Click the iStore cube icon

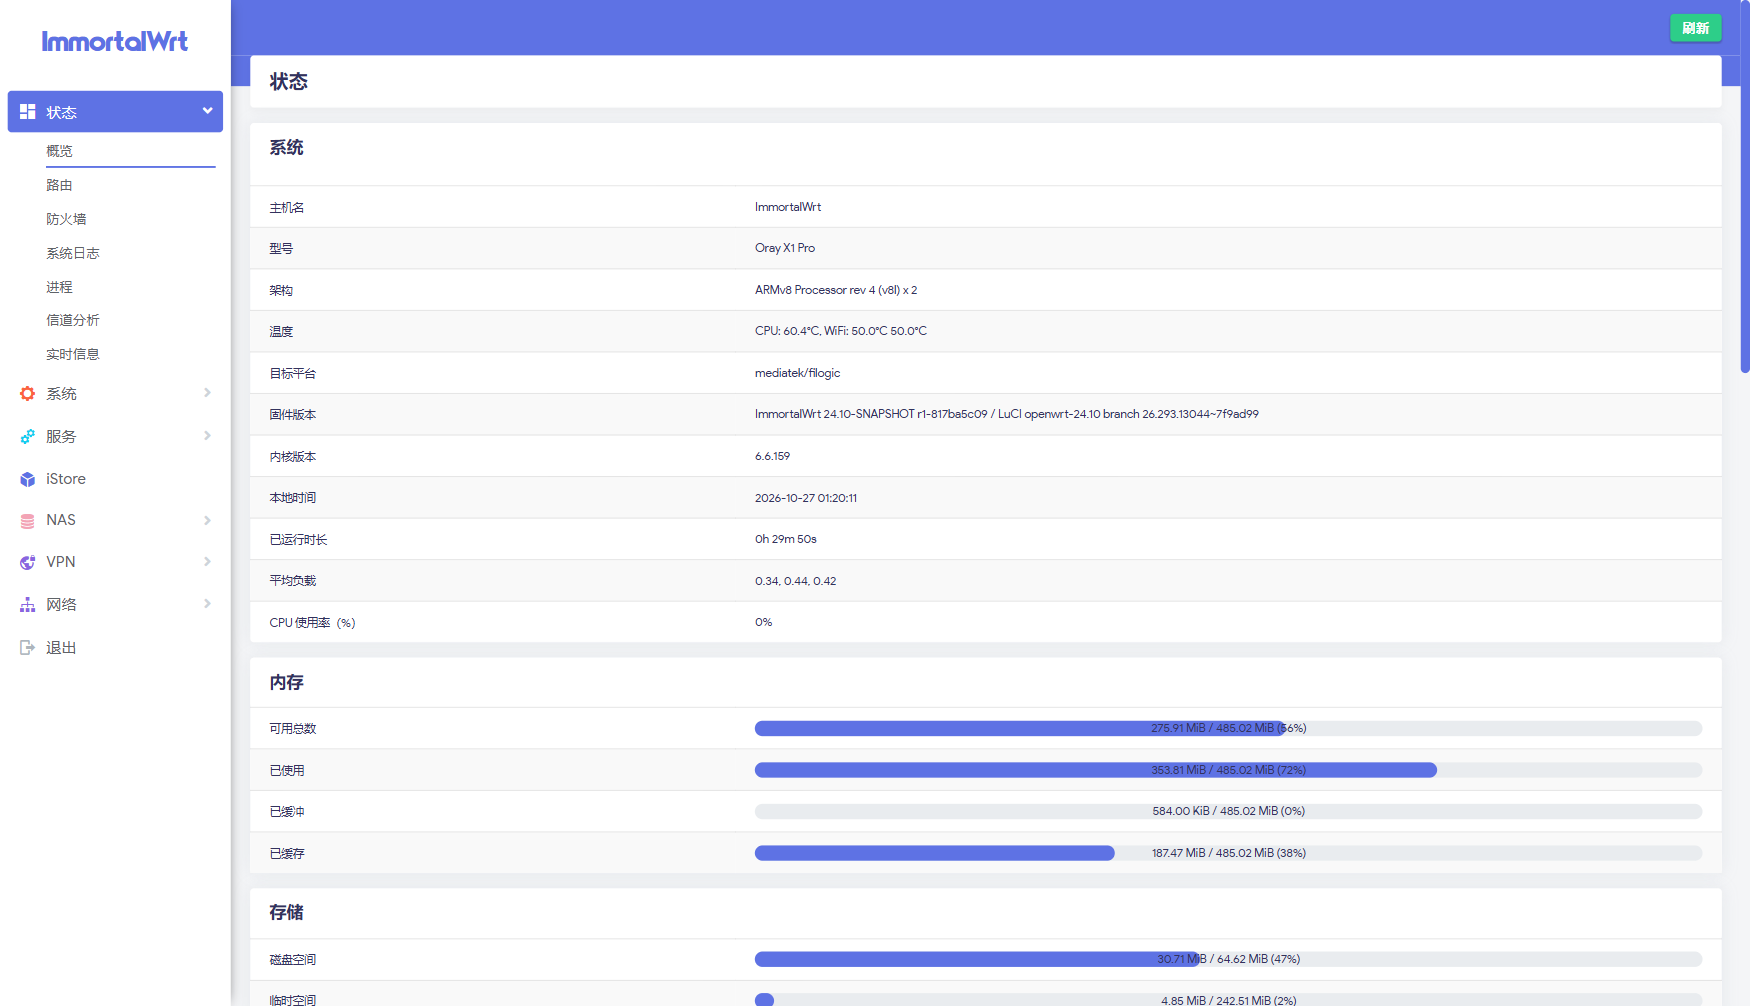tap(28, 480)
